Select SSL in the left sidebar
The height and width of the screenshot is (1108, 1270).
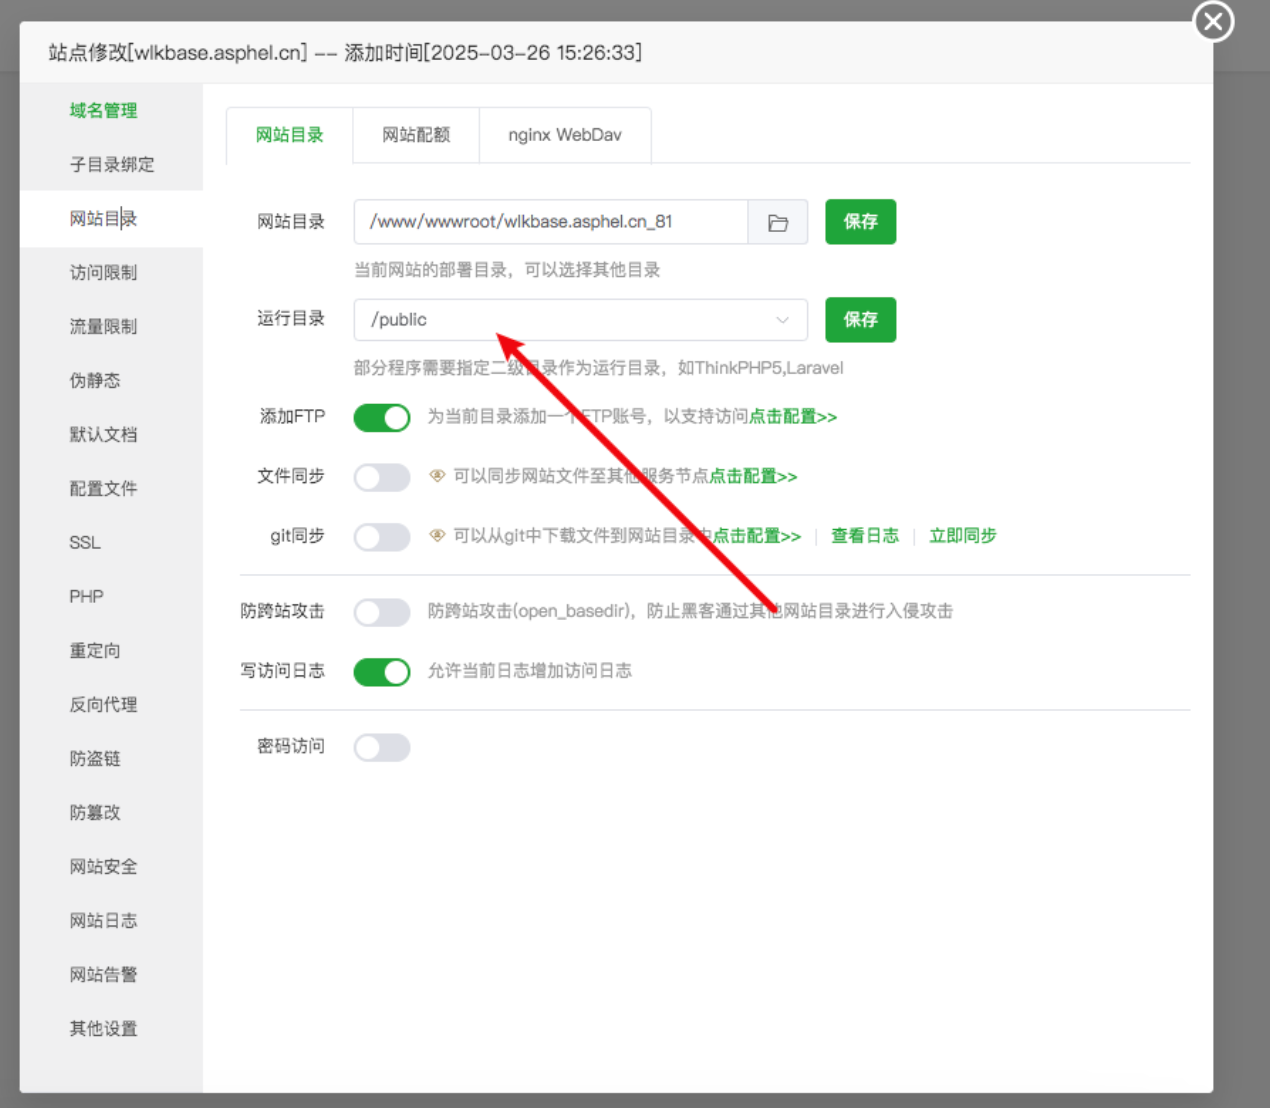click(x=85, y=543)
